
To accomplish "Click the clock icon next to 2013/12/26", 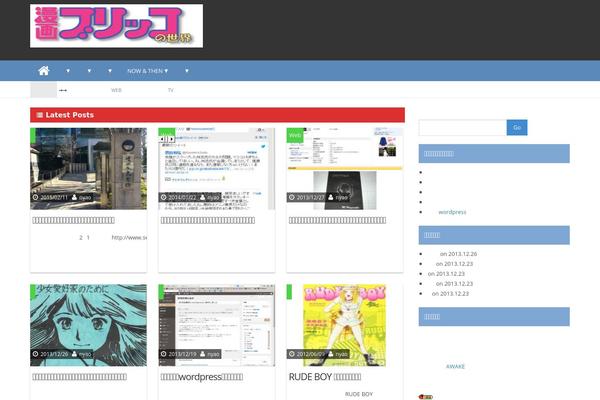I will point(36,354).
